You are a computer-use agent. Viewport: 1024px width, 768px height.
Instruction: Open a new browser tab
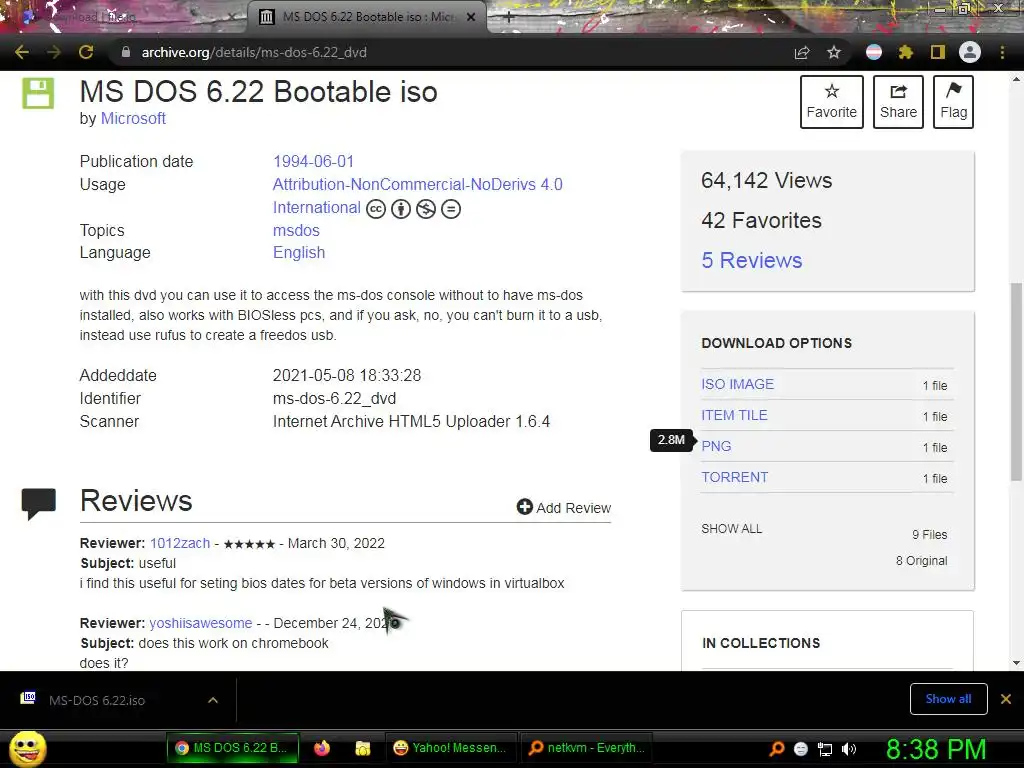pos(509,17)
